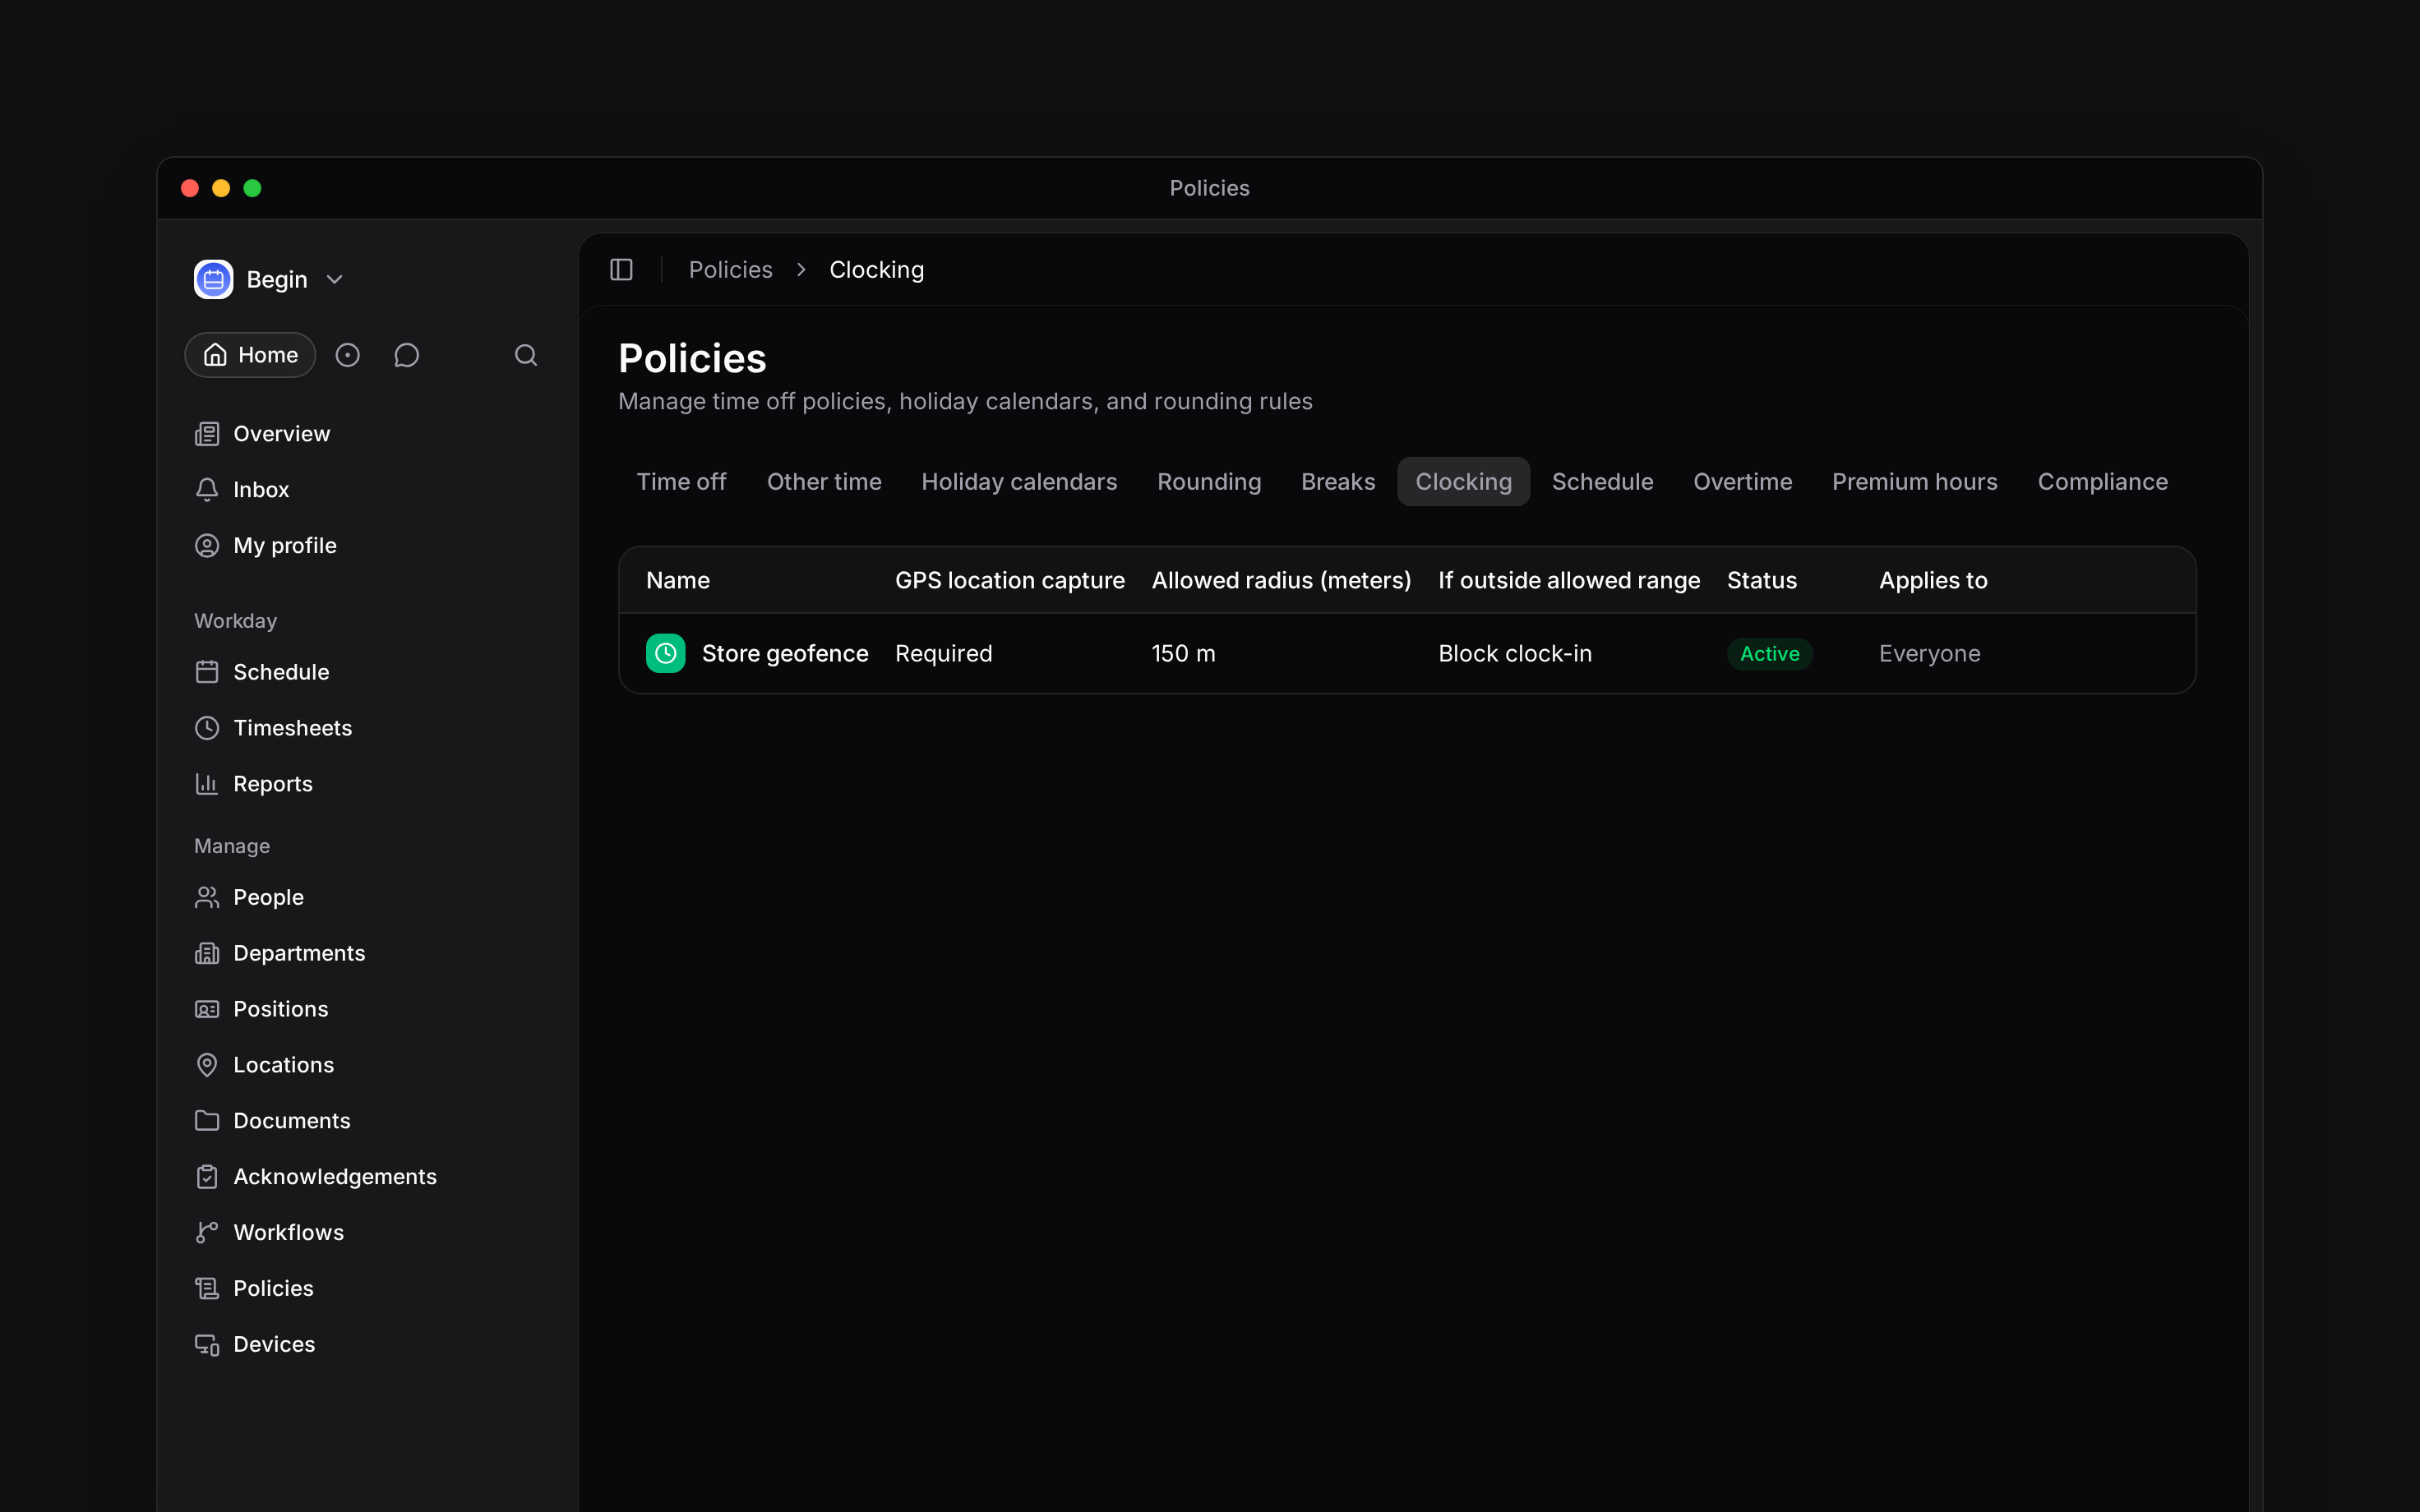This screenshot has height=1512, width=2420.
Task: Click the Begin workspace logo
Action: 213,280
